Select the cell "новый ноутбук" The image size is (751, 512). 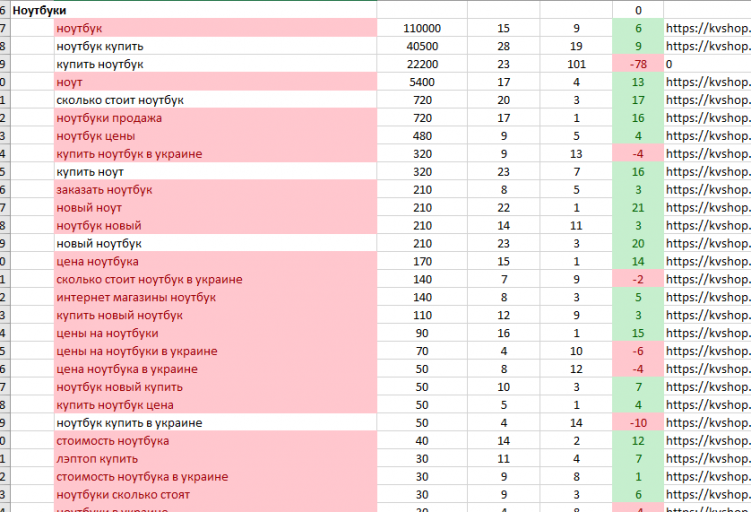tap(216, 243)
